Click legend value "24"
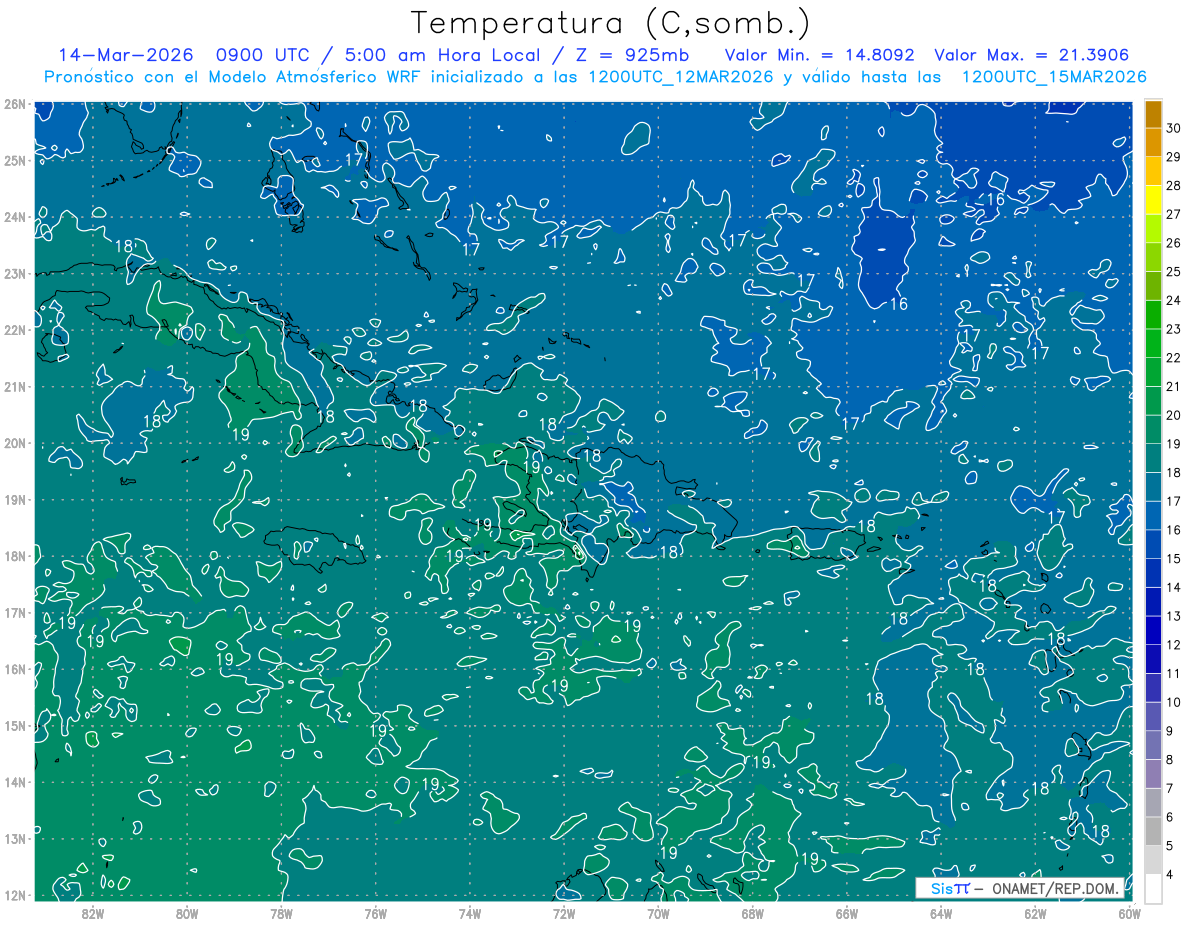 coord(1173,301)
